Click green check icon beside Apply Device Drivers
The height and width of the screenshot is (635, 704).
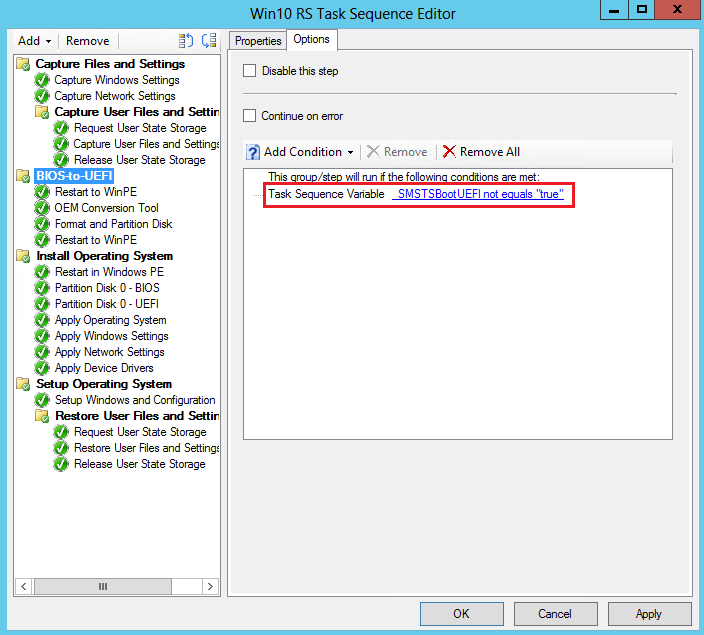tap(42, 368)
